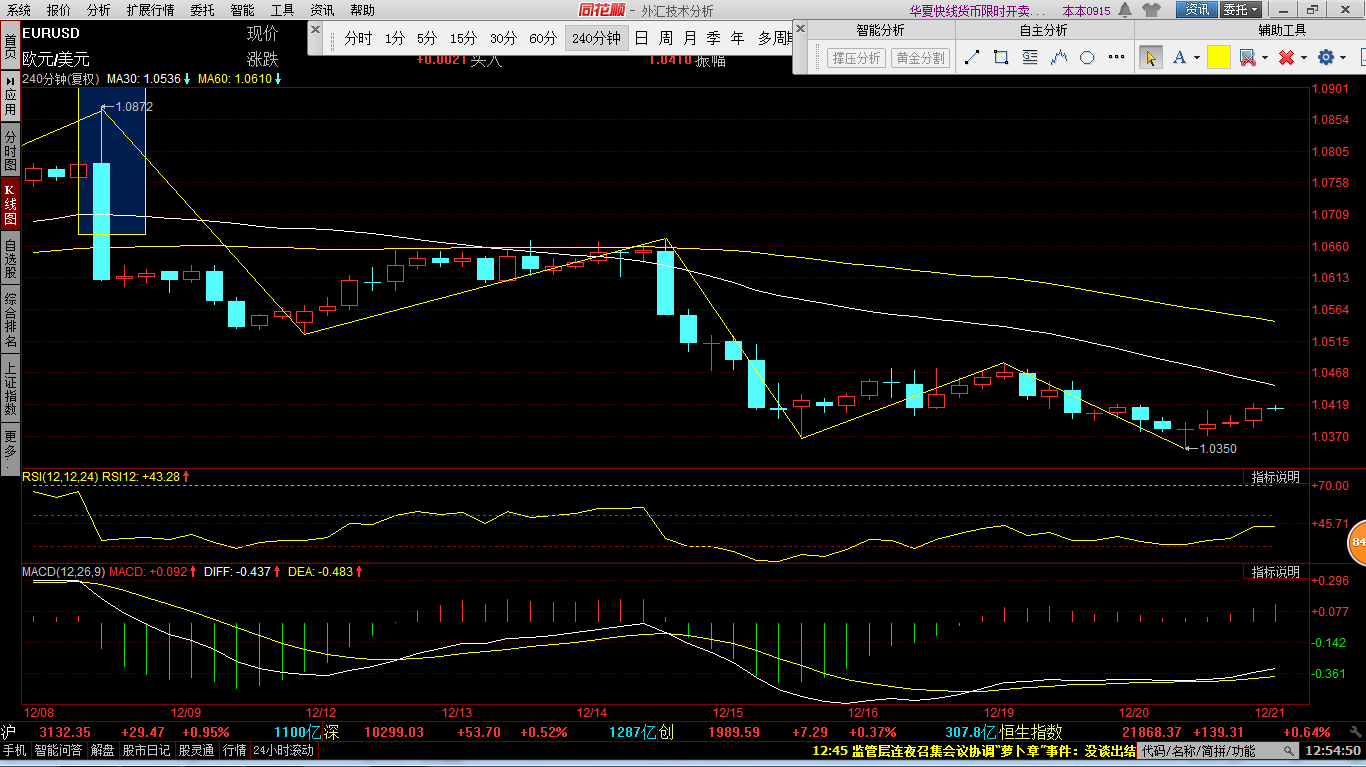The width and height of the screenshot is (1366, 767).
Task: Click the red X delete tool
Action: point(1286,58)
